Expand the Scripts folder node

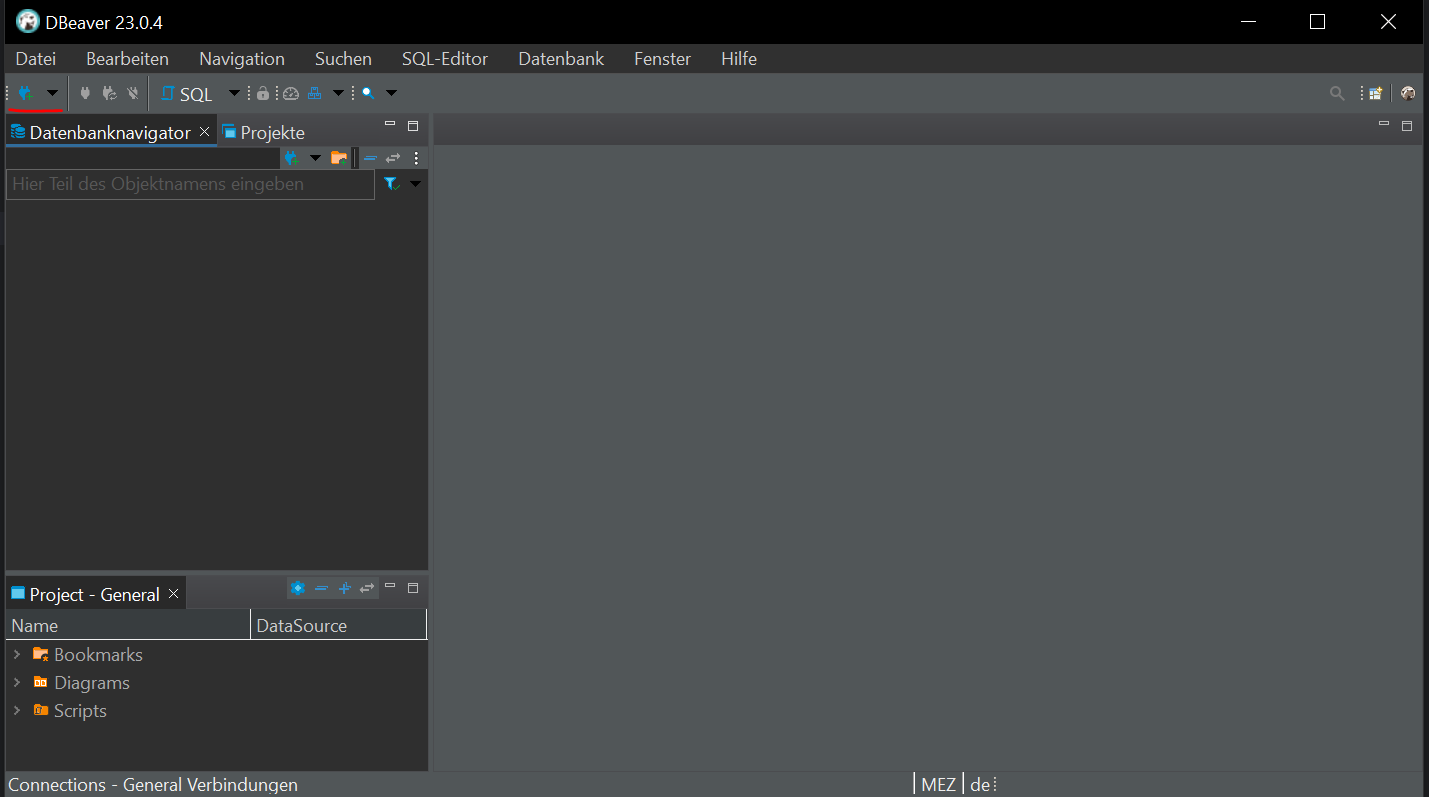click(17, 711)
